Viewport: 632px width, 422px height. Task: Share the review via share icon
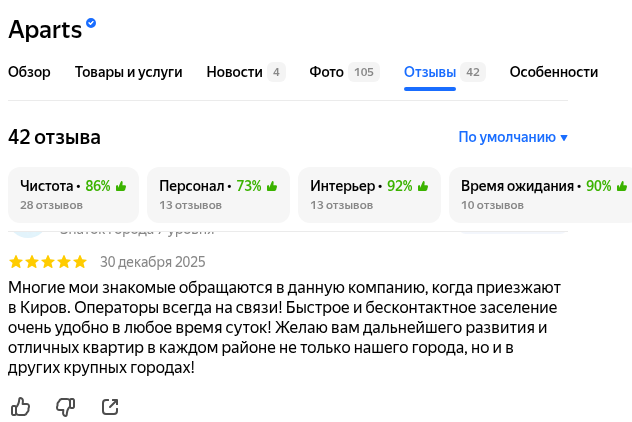[x=110, y=406]
